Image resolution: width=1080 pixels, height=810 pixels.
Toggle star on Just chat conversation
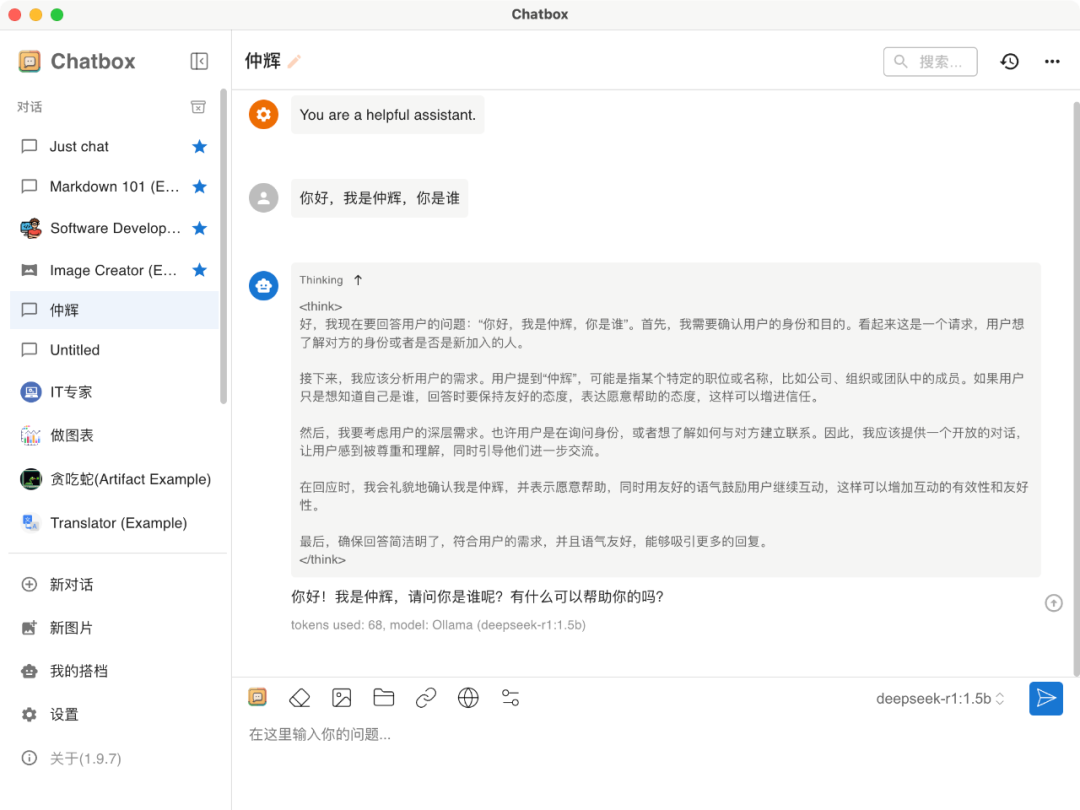click(x=200, y=147)
